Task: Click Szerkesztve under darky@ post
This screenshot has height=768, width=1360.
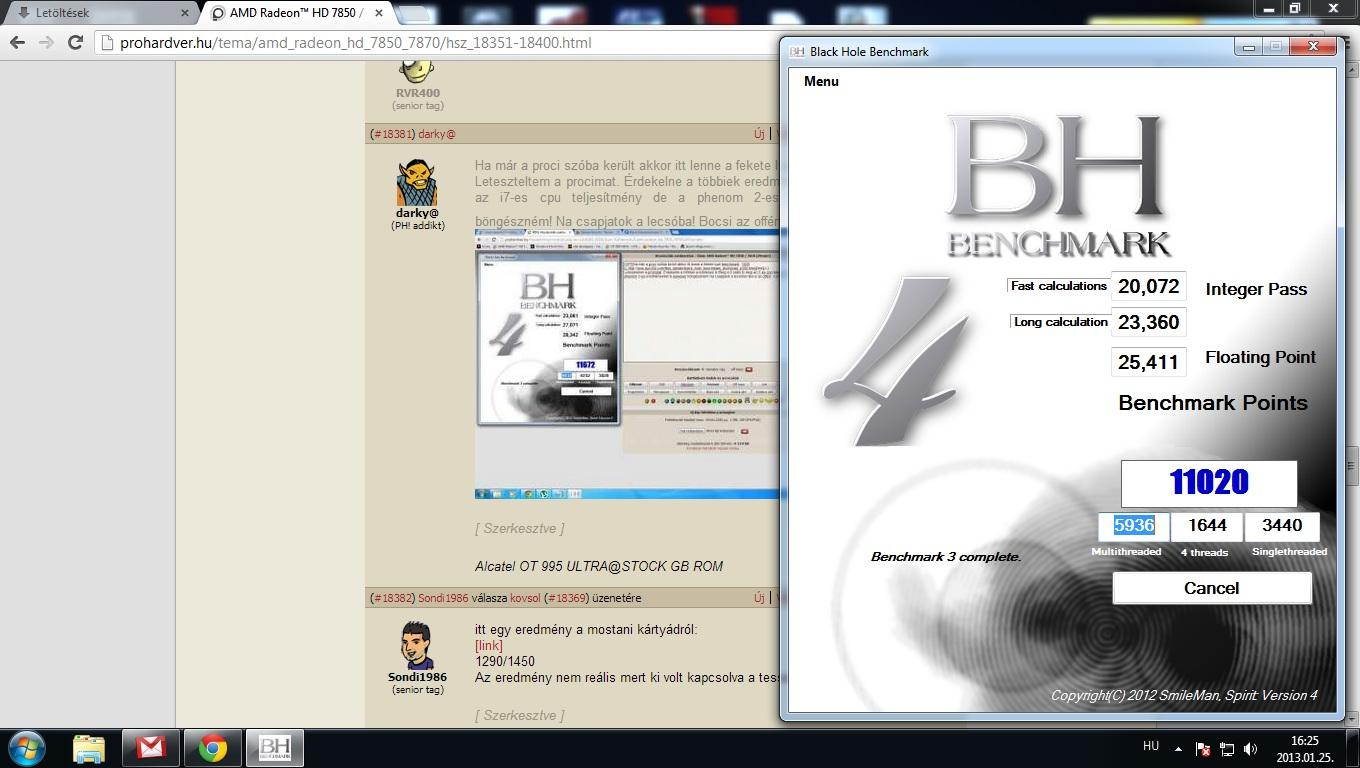Action: pos(519,528)
